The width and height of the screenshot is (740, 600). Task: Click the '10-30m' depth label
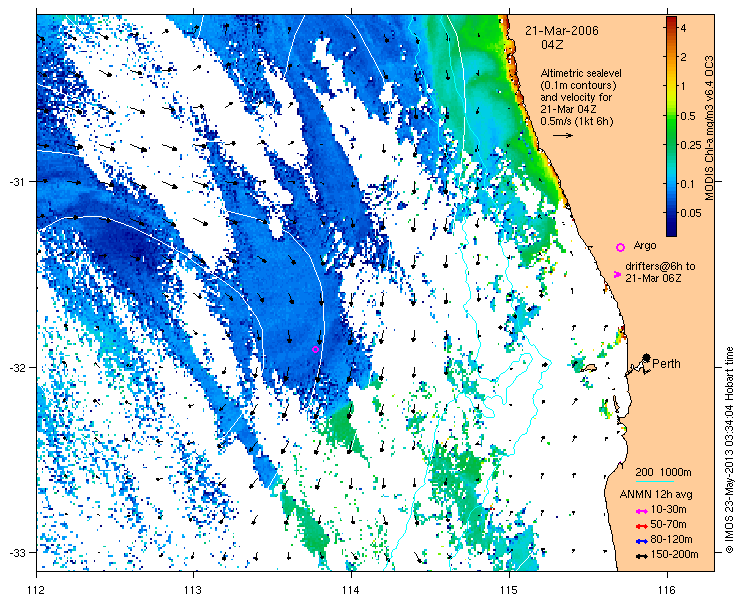coord(668,509)
